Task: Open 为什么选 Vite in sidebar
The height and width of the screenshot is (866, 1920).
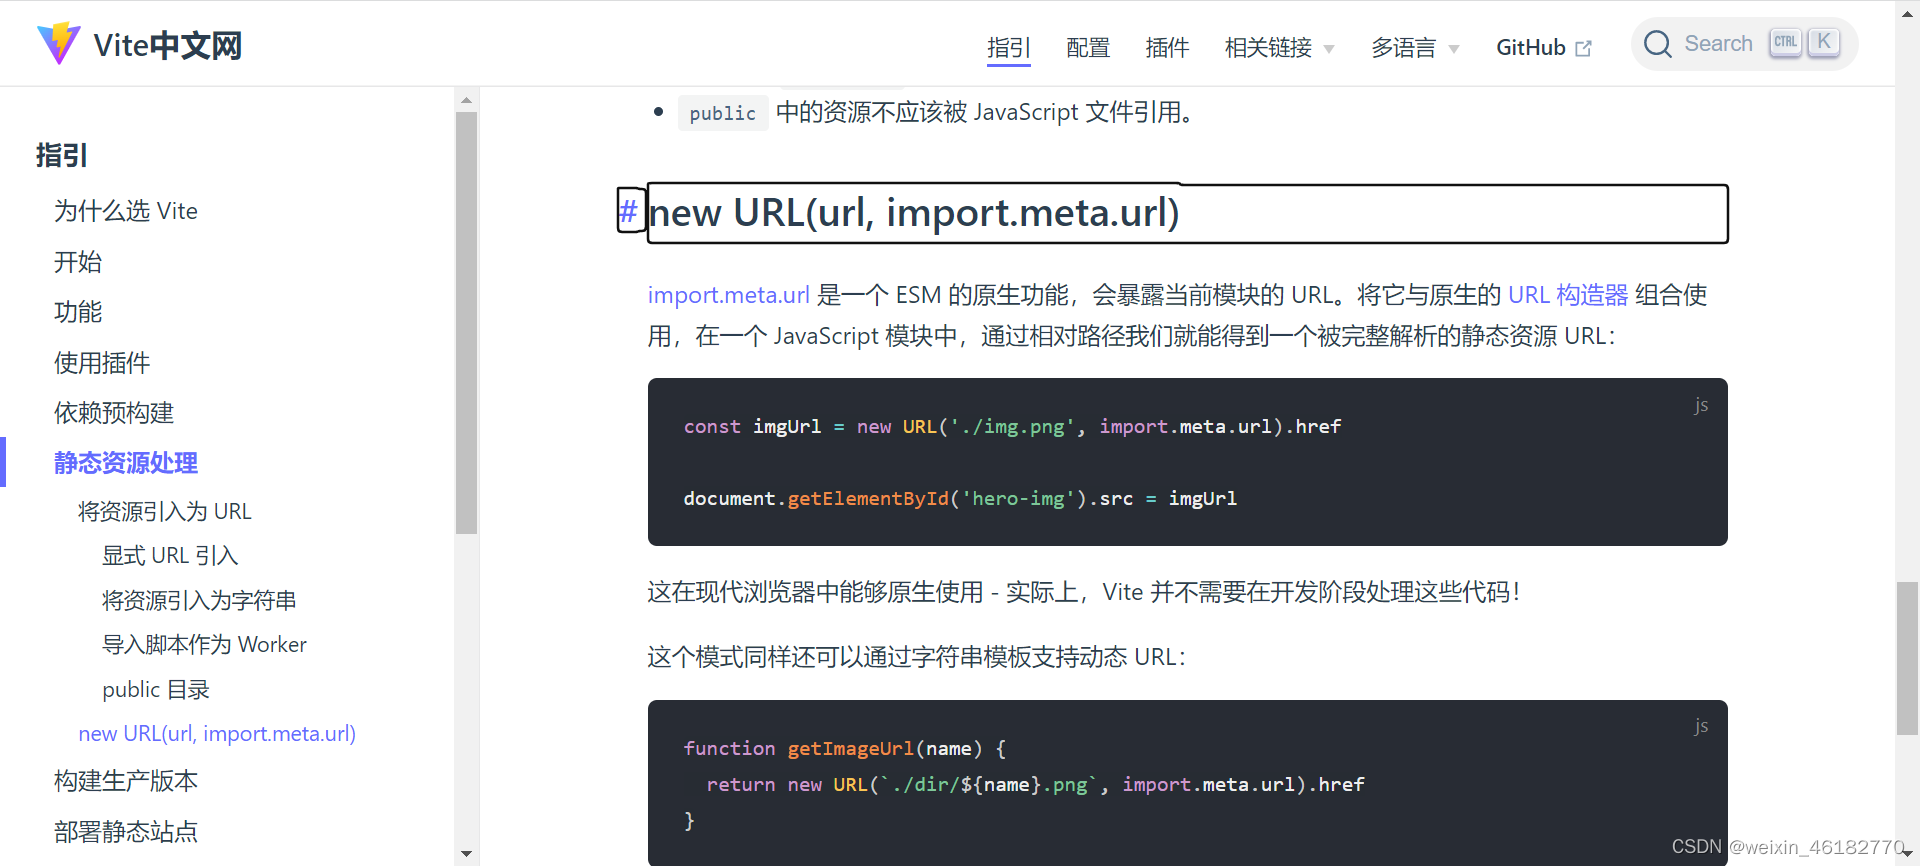Action: point(126,211)
